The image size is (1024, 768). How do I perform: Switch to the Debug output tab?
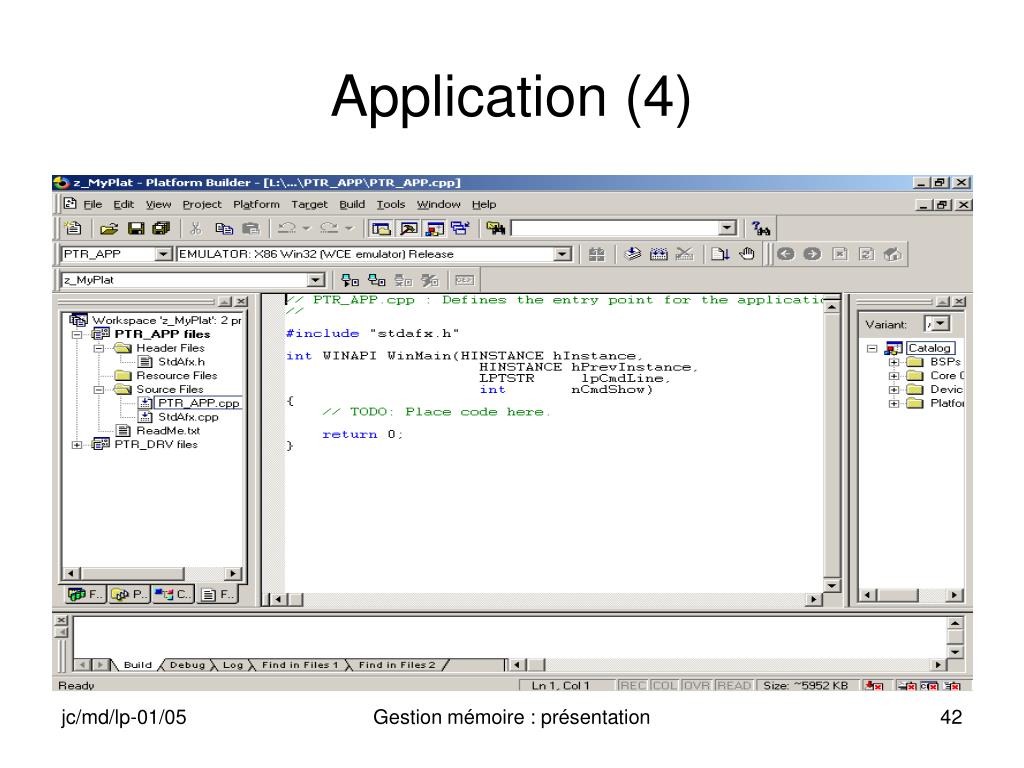(187, 665)
